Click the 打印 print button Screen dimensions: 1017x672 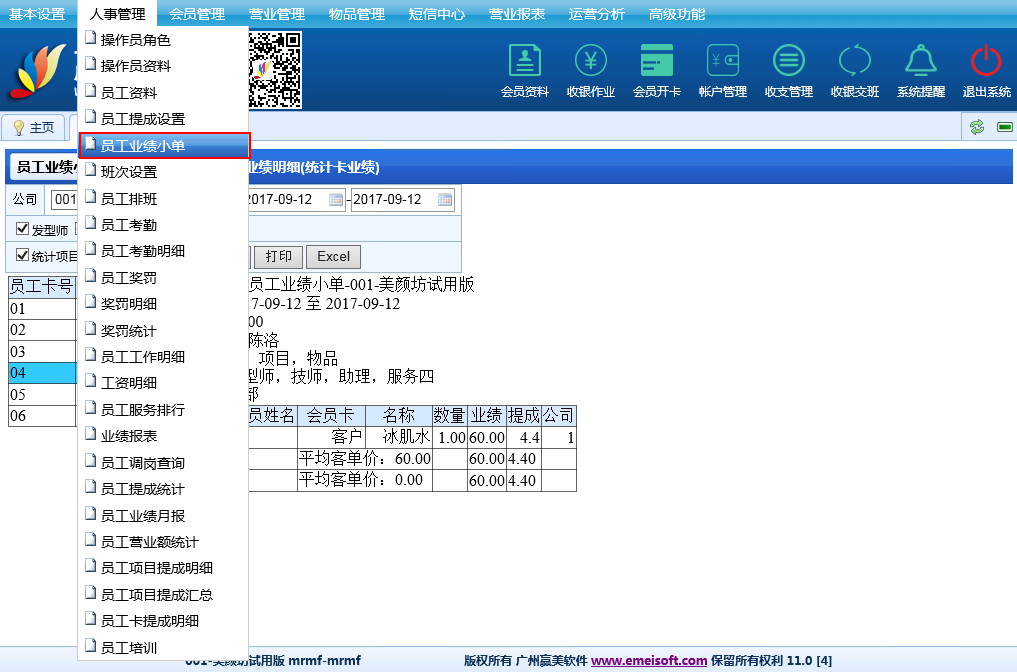point(278,257)
